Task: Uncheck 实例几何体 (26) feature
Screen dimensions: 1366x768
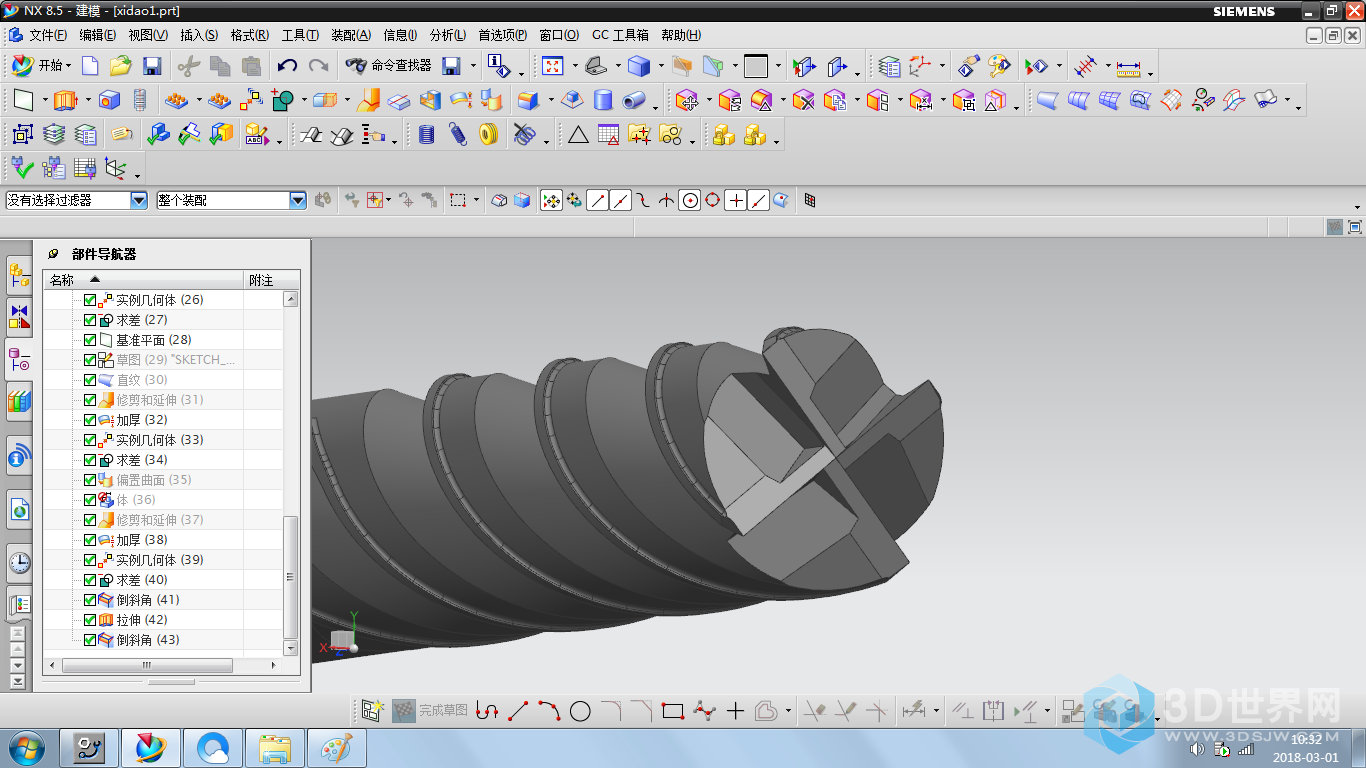Action: [x=90, y=300]
